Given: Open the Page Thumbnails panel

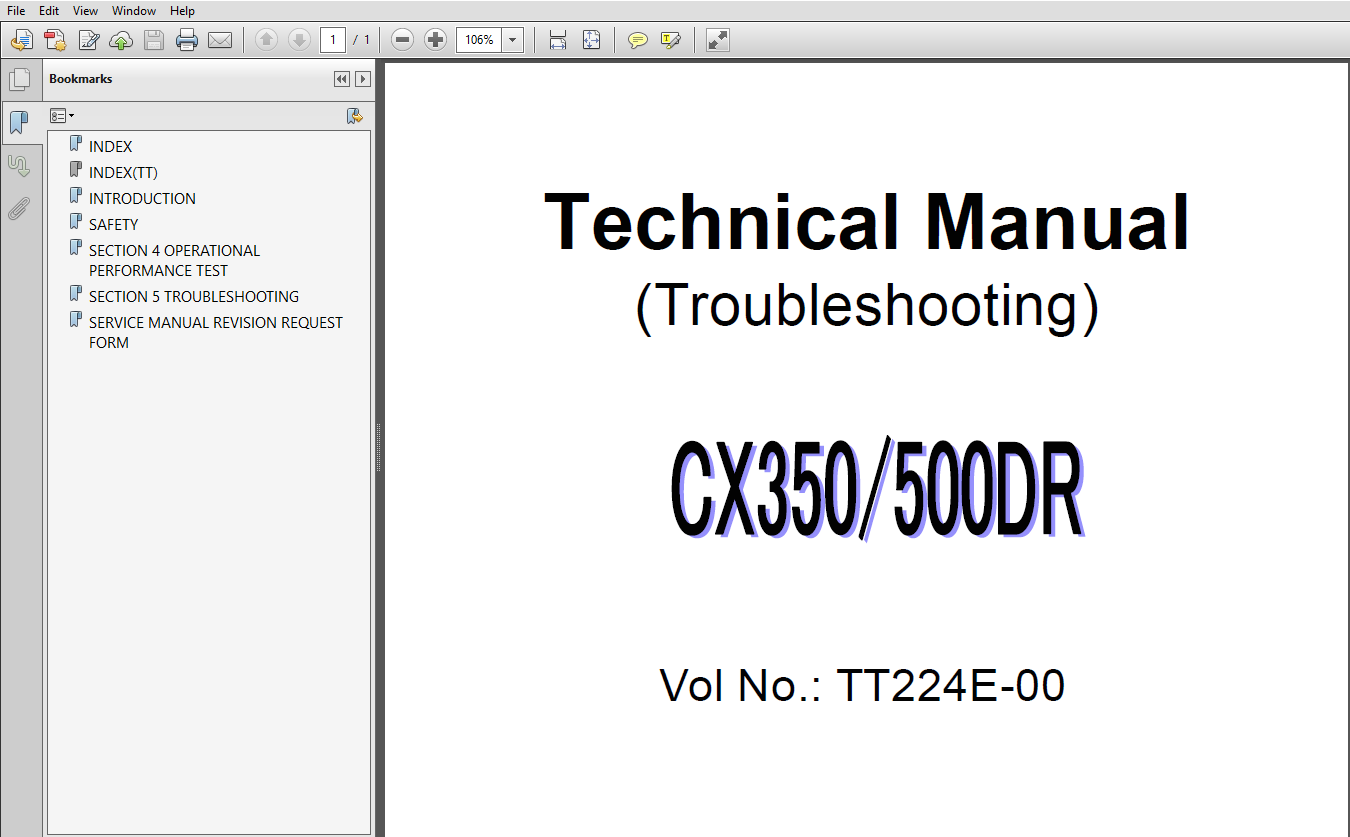Looking at the screenshot, I should point(19,80).
